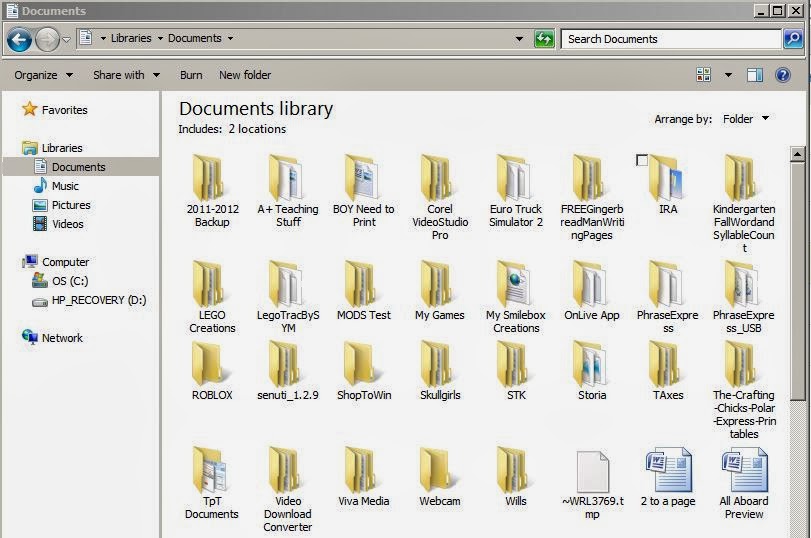811x538 pixels.
Task: Select Documents in the navigation pane
Action: pos(79,167)
